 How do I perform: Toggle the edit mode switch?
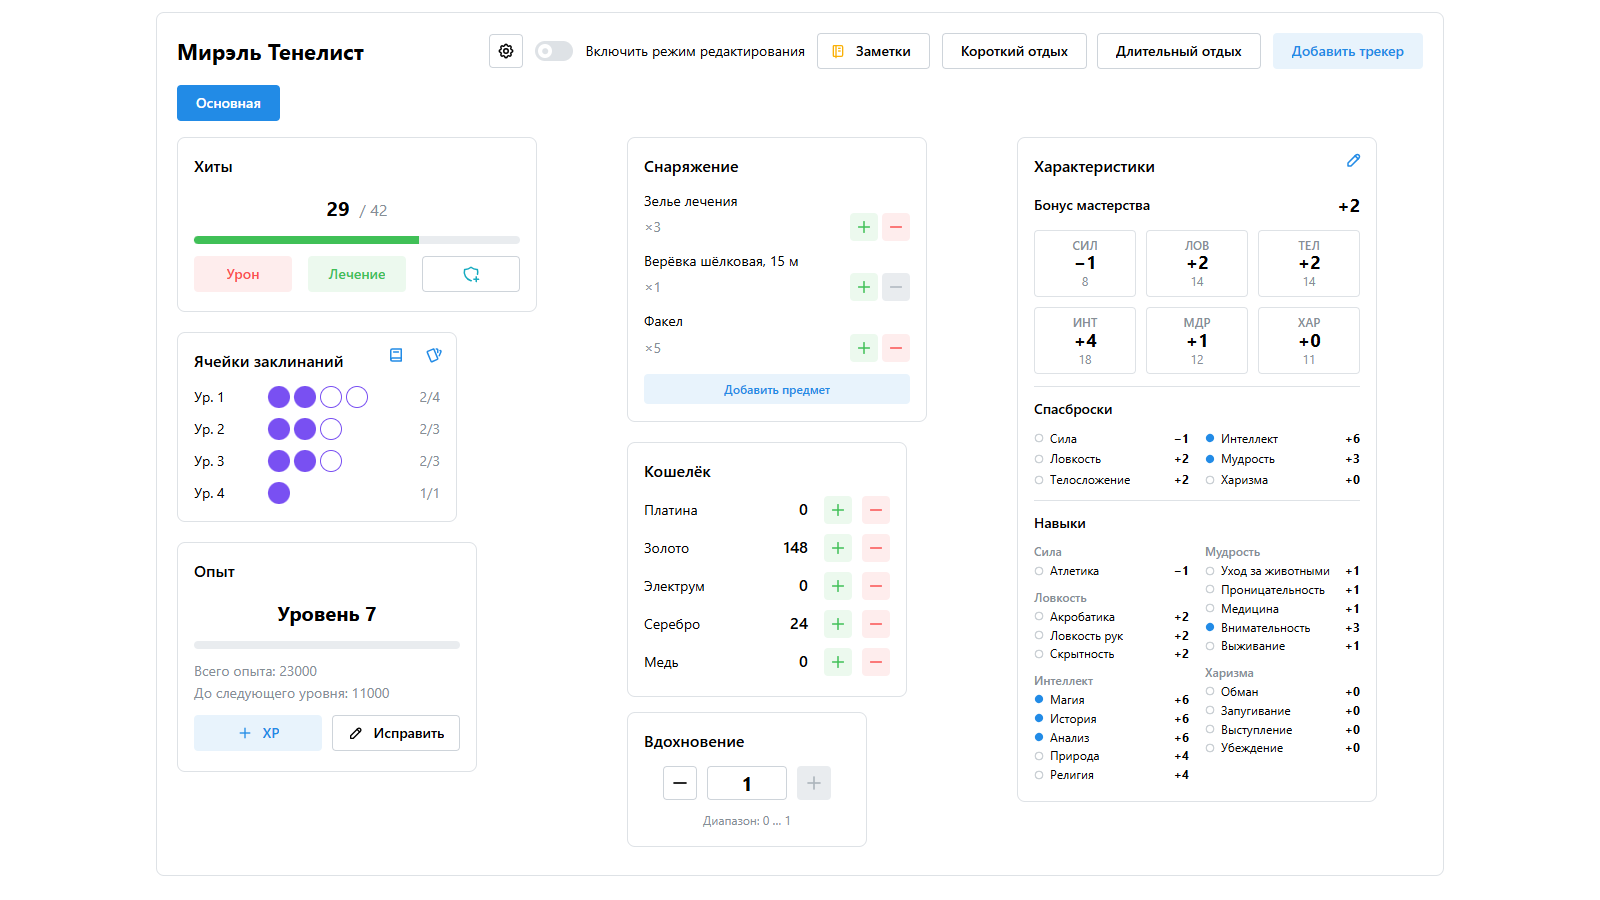(x=554, y=51)
